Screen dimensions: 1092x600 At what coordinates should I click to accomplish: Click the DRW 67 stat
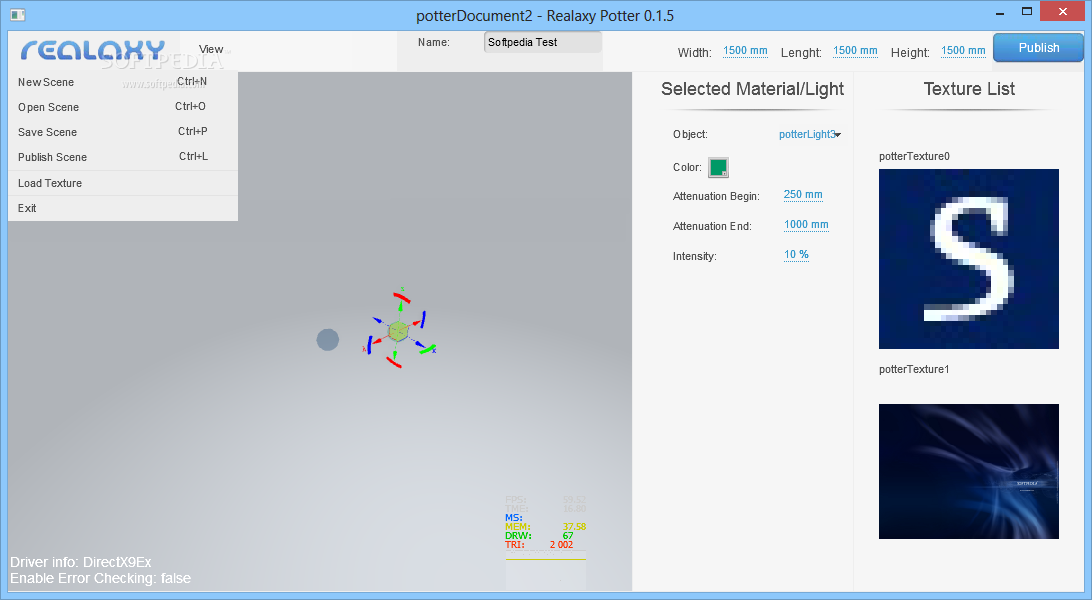pyautogui.click(x=539, y=536)
